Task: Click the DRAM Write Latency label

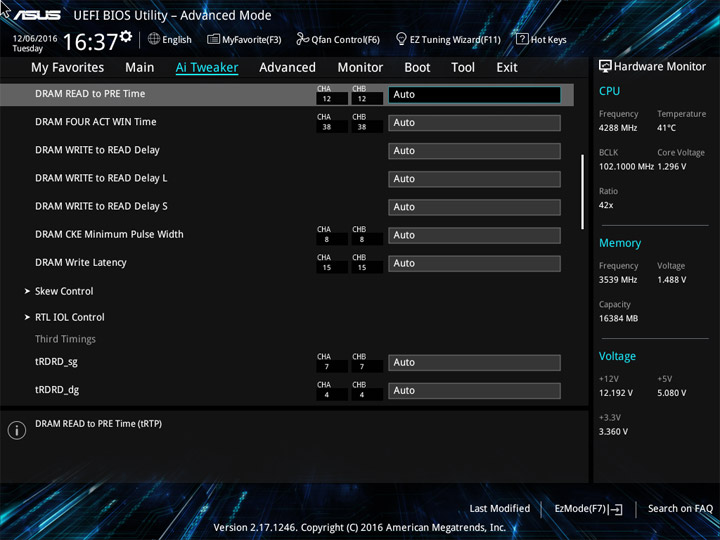Action: click(x=81, y=263)
